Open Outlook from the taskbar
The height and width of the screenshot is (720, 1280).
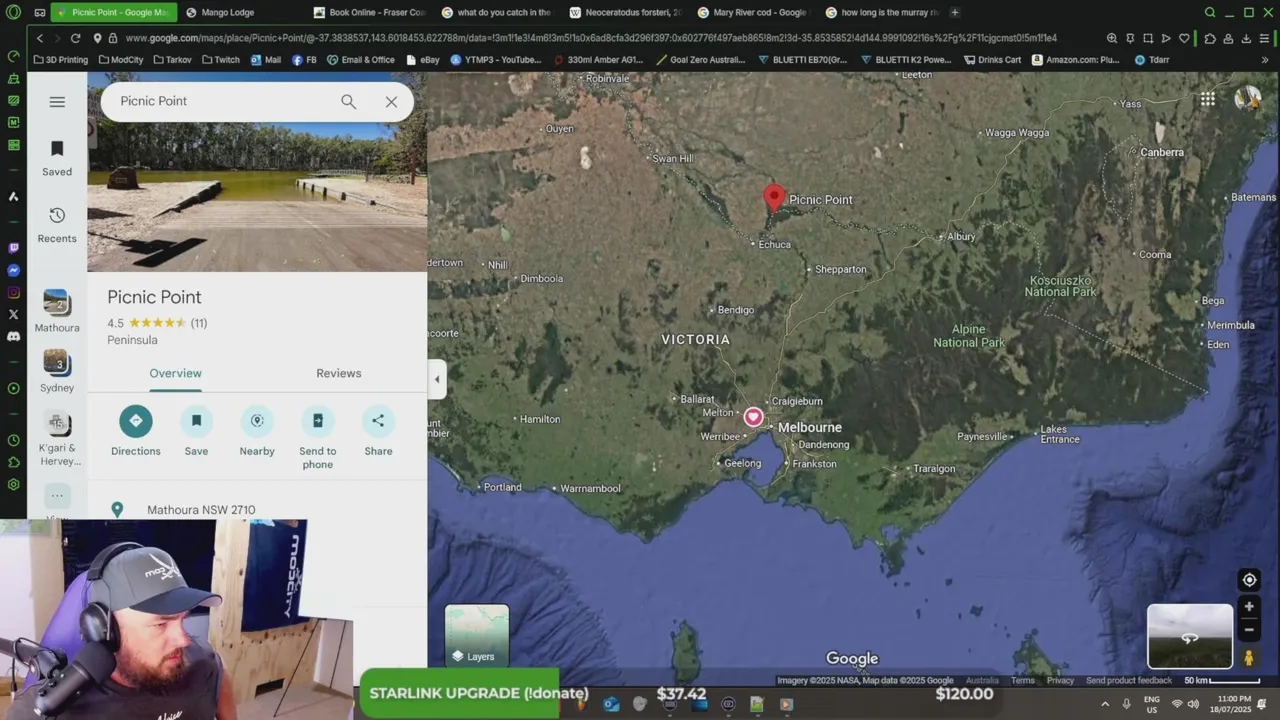tap(611, 704)
